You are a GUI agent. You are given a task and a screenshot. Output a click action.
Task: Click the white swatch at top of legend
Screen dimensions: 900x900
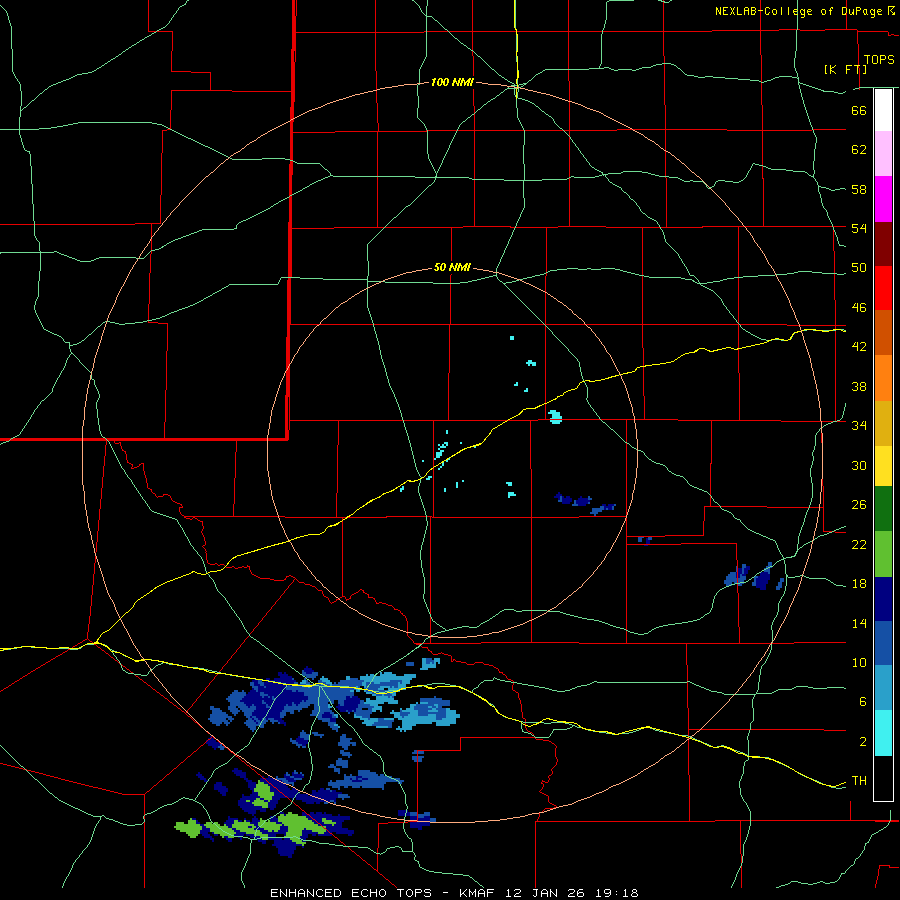(883, 110)
